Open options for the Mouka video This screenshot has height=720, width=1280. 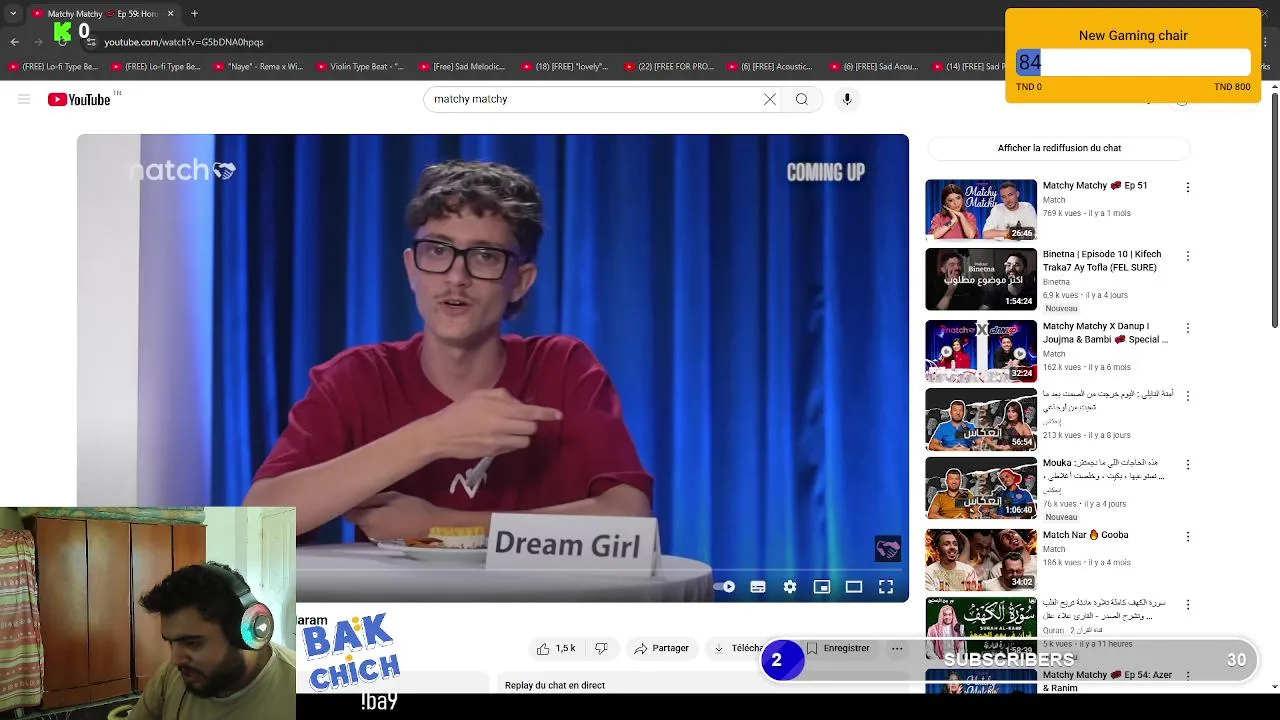[1188, 465]
